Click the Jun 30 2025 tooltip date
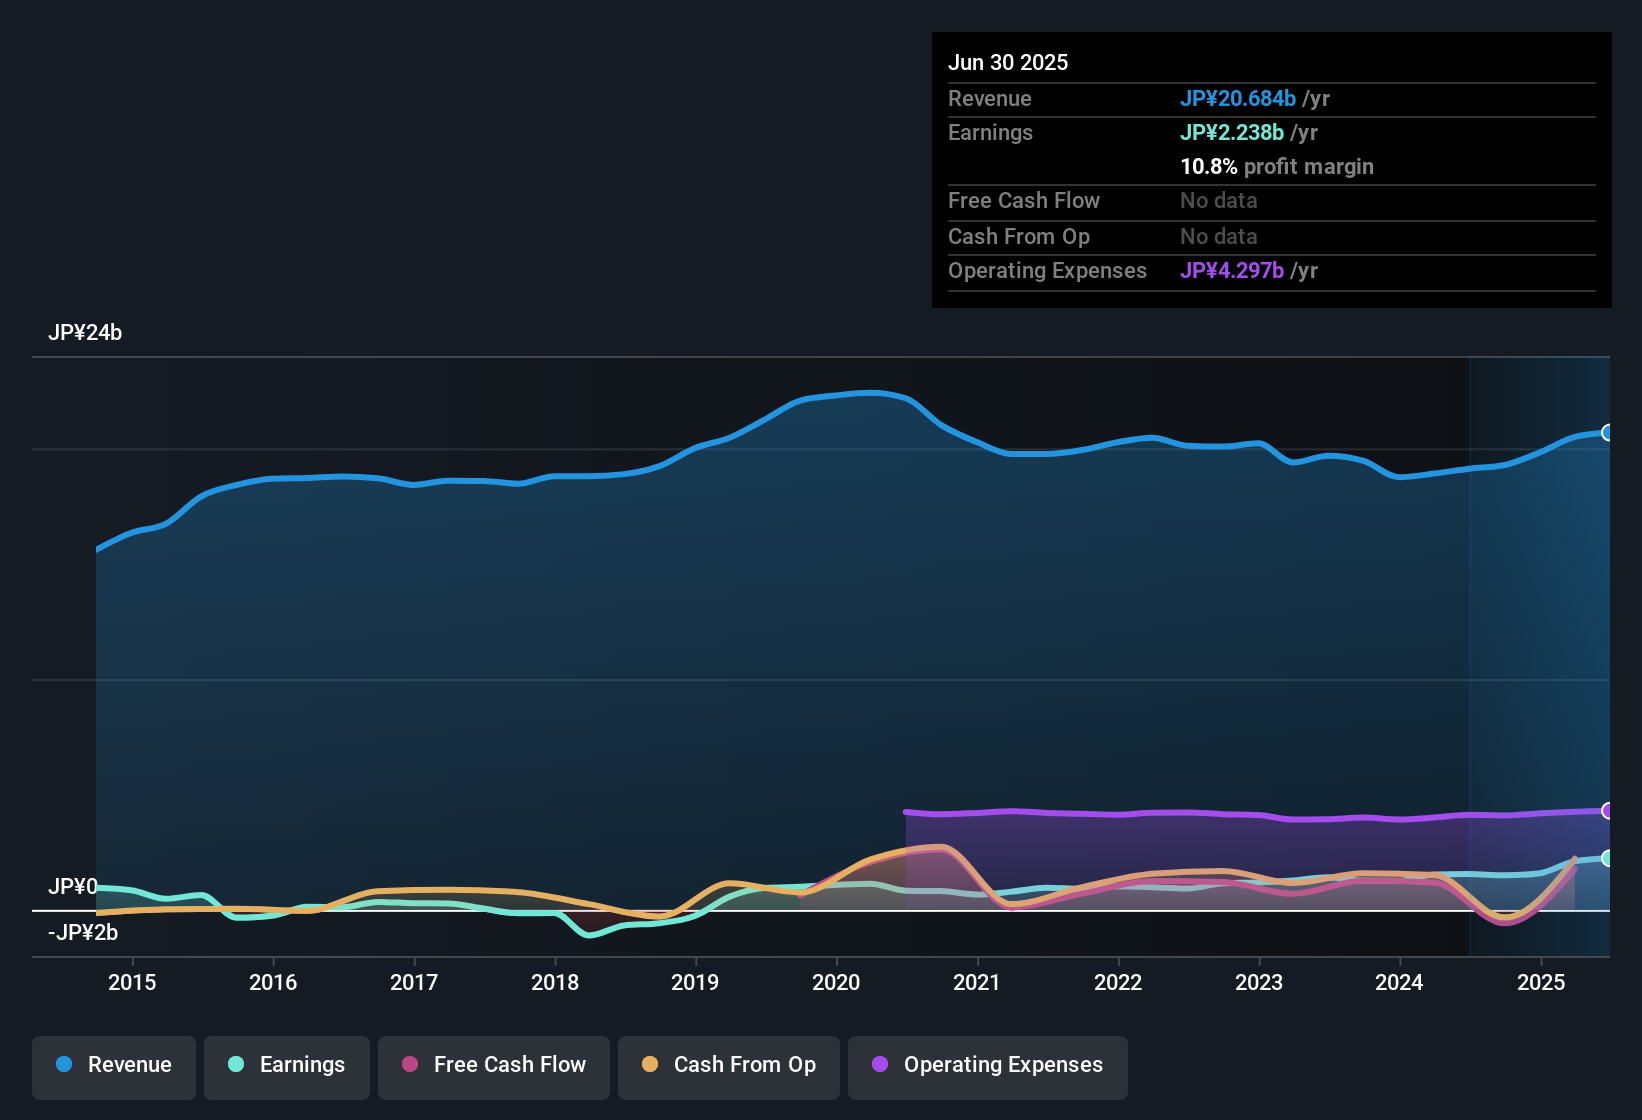Viewport: 1642px width, 1120px height. (x=1008, y=62)
